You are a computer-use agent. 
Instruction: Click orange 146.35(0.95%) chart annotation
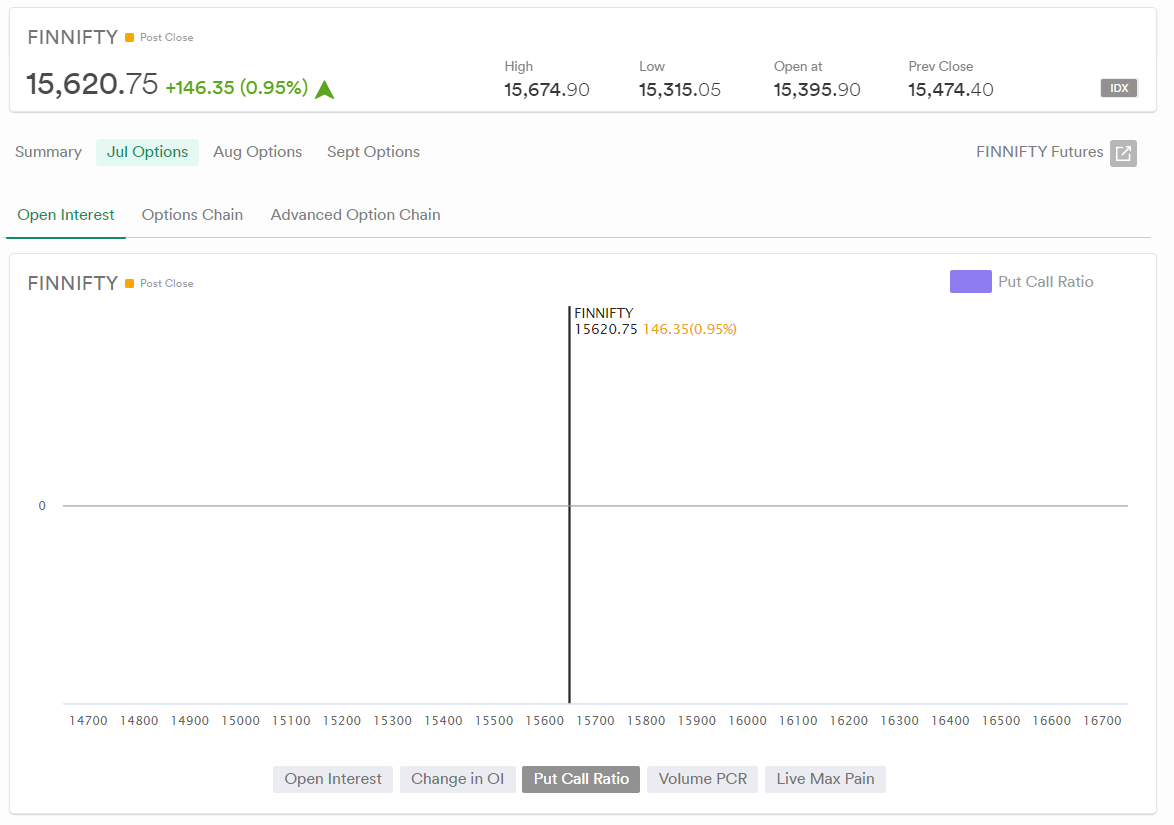pyautogui.click(x=690, y=329)
